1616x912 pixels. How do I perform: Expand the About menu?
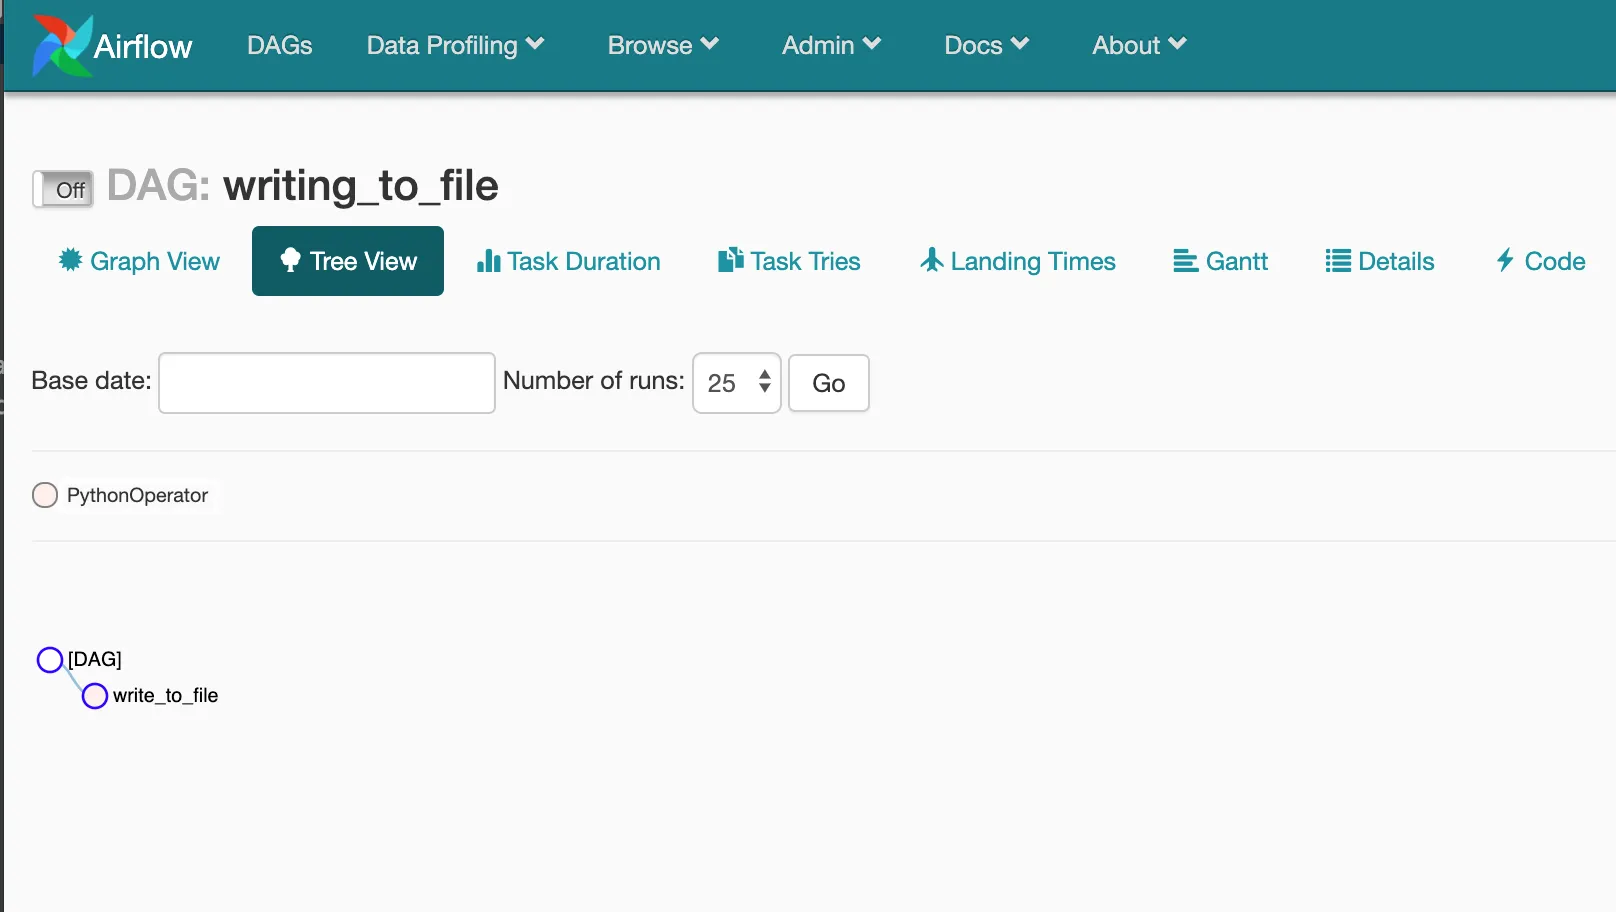coord(1139,45)
